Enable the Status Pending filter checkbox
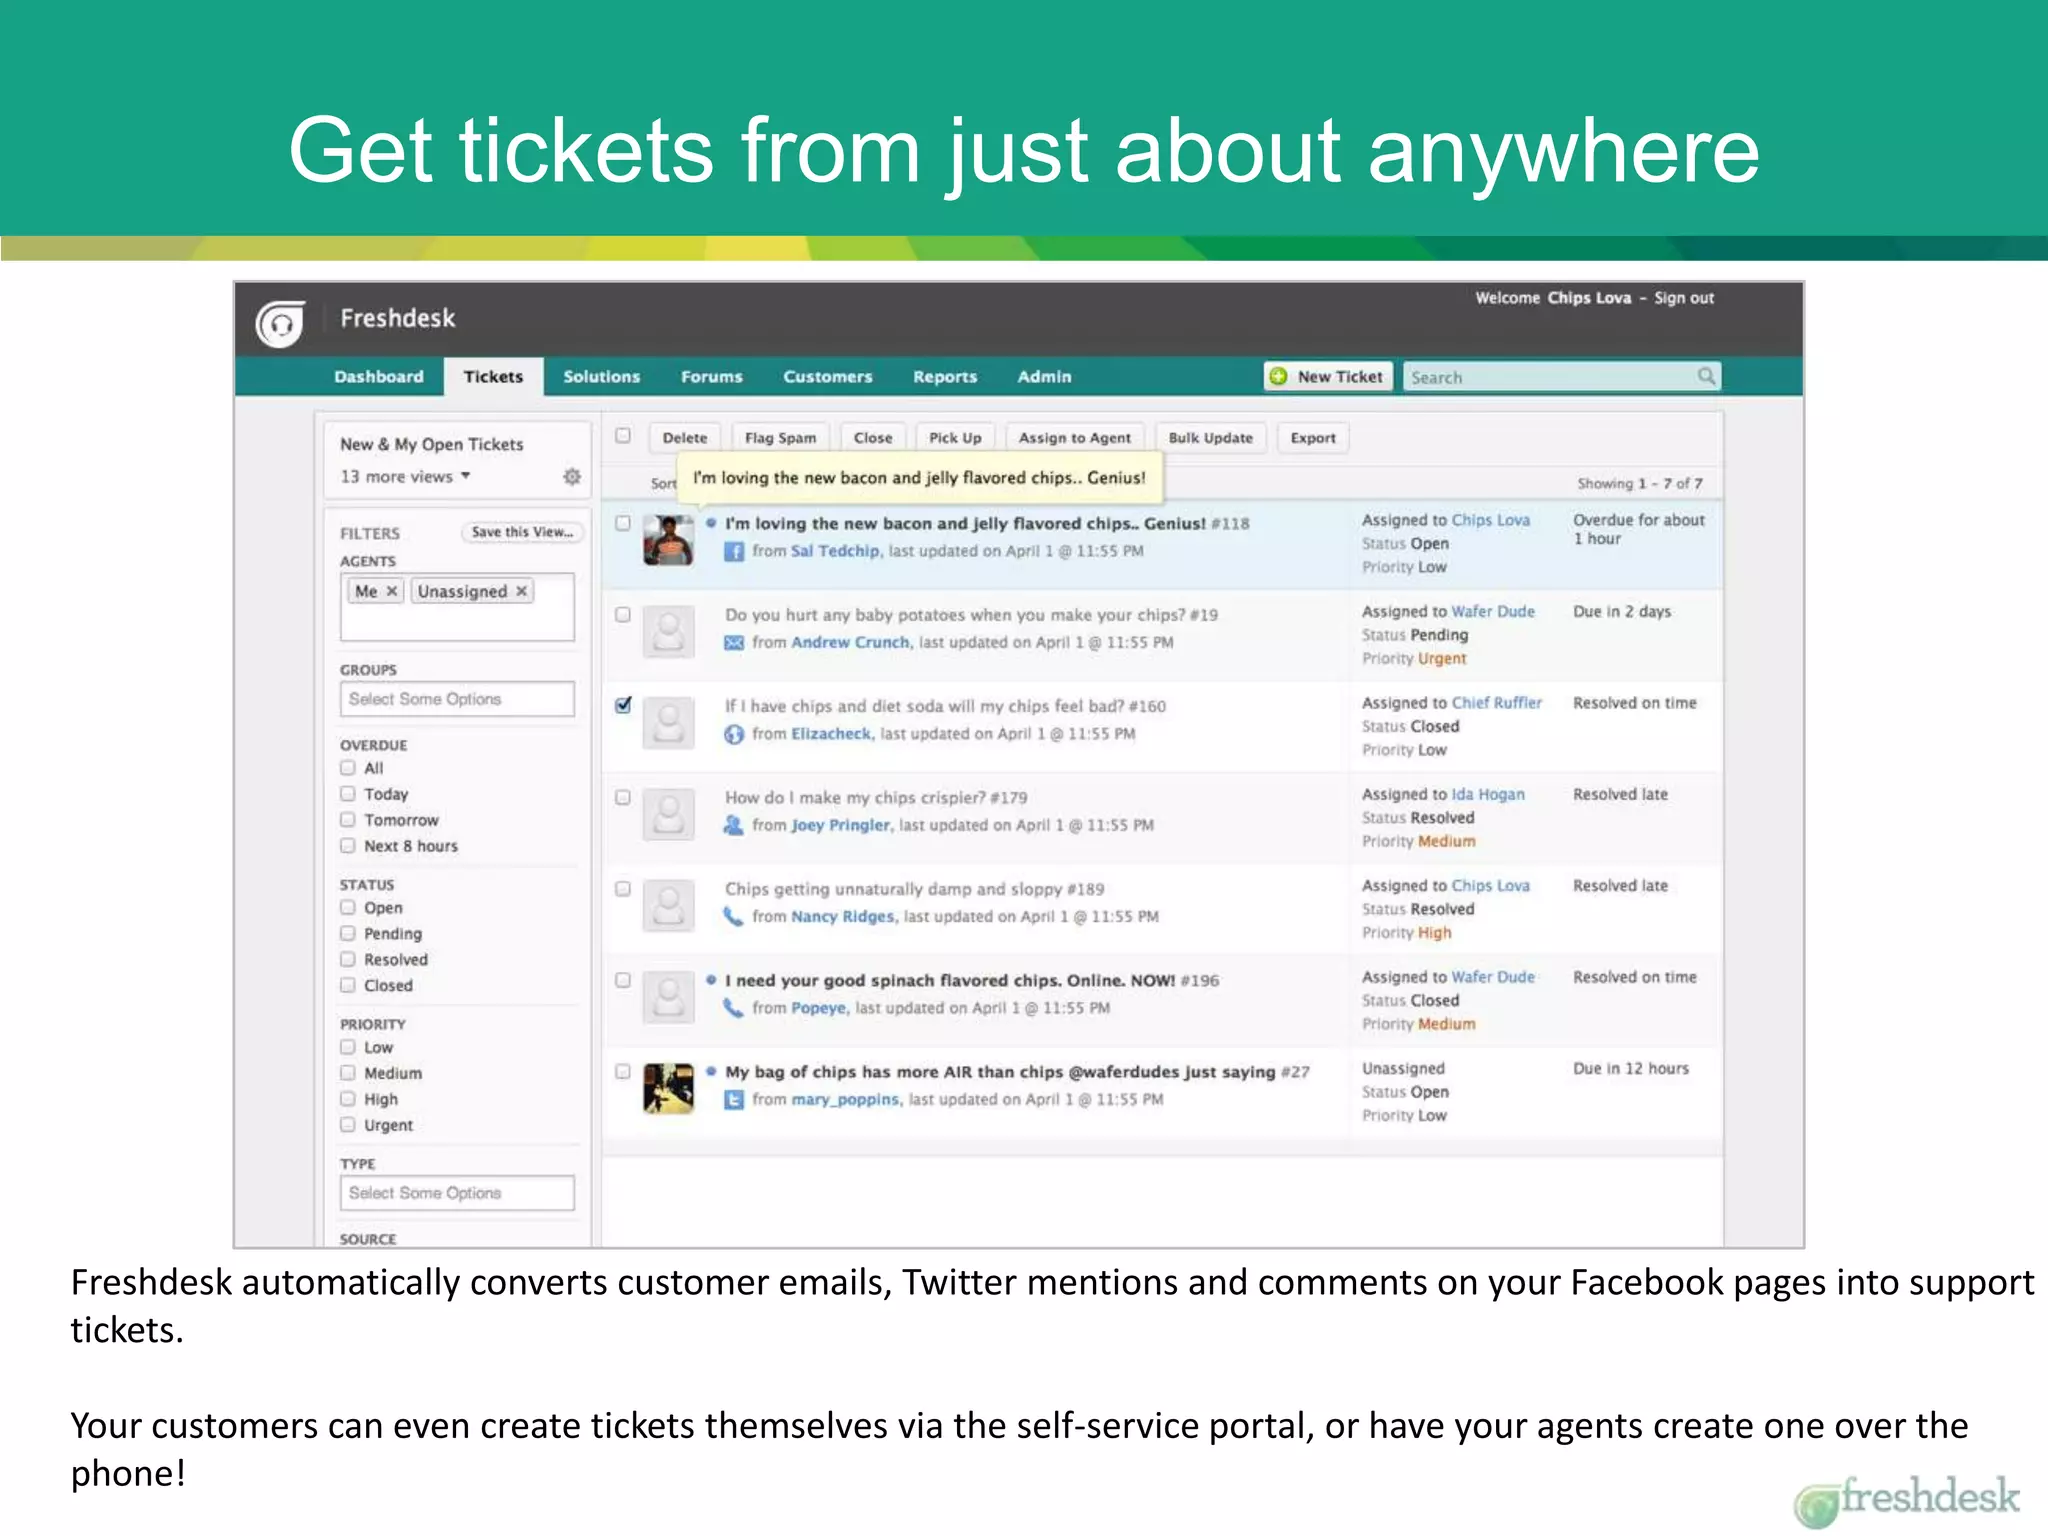2048x1536 pixels. pyautogui.click(x=348, y=933)
